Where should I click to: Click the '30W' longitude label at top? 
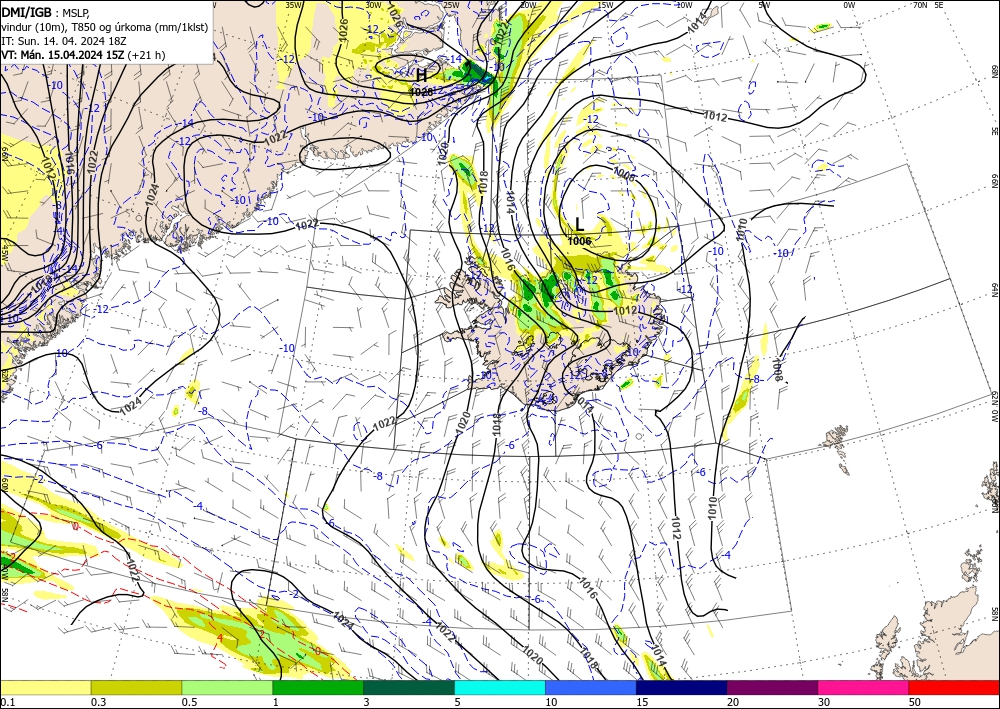[x=374, y=5]
